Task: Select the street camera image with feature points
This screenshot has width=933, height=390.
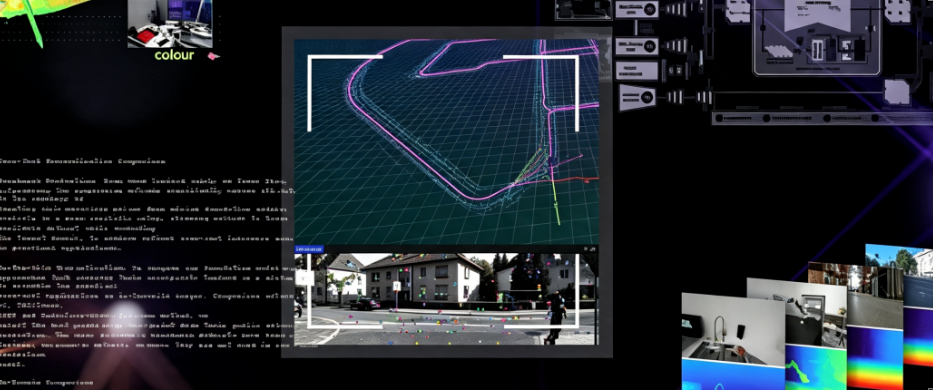Action: (446, 299)
